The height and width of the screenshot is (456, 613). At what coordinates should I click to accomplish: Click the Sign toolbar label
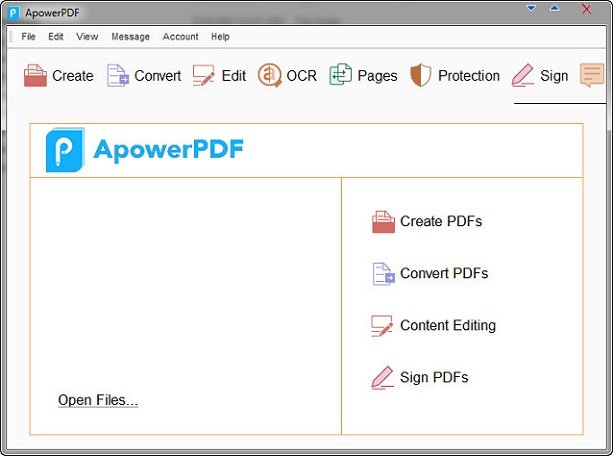(554, 76)
